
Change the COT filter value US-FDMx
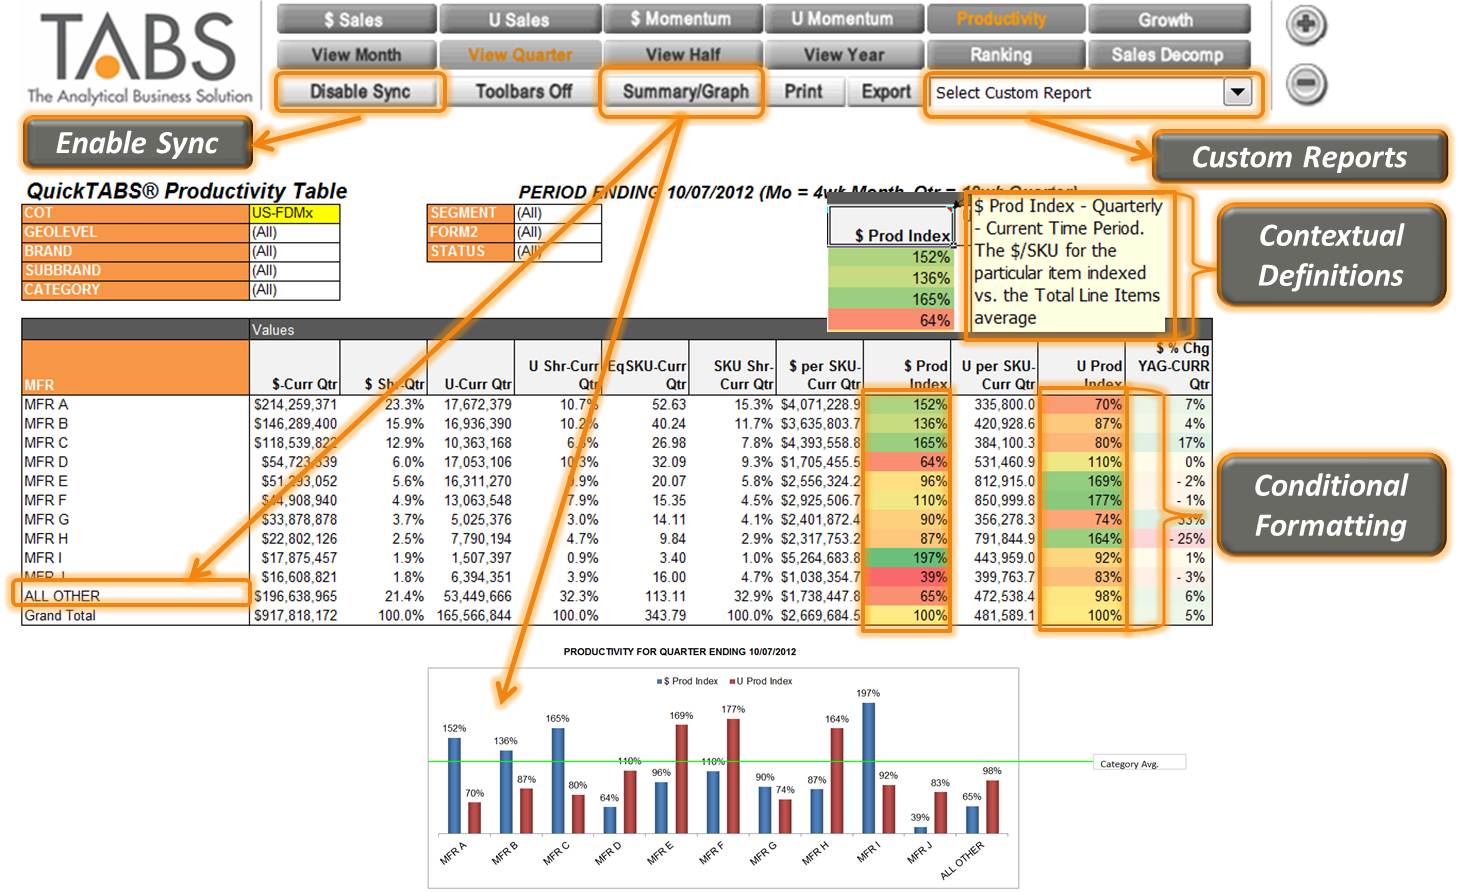[x=295, y=213]
